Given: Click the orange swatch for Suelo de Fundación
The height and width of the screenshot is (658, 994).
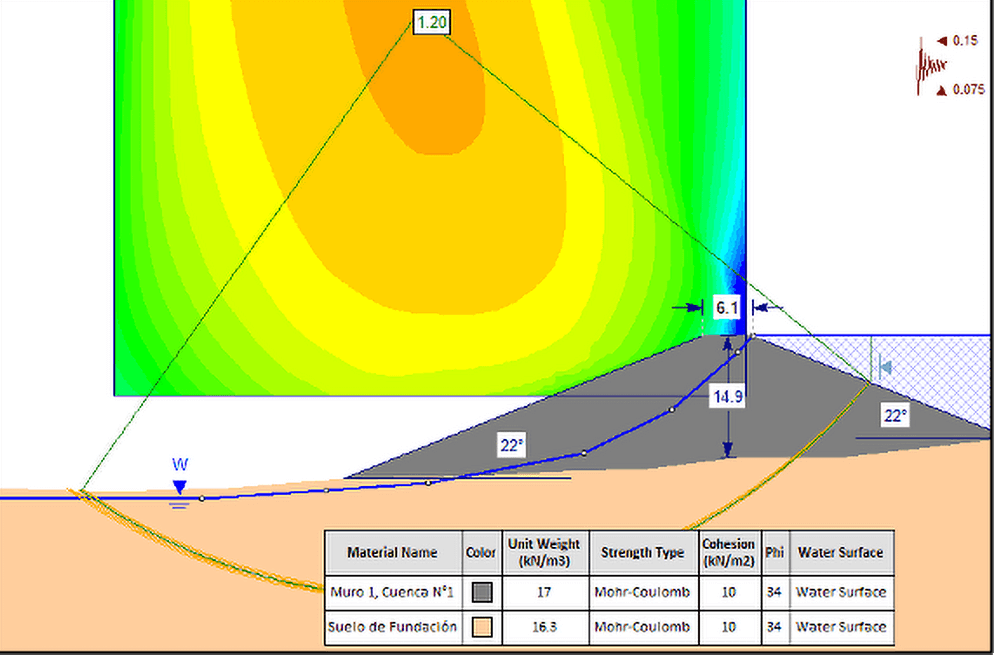Looking at the screenshot, I should point(481,627).
